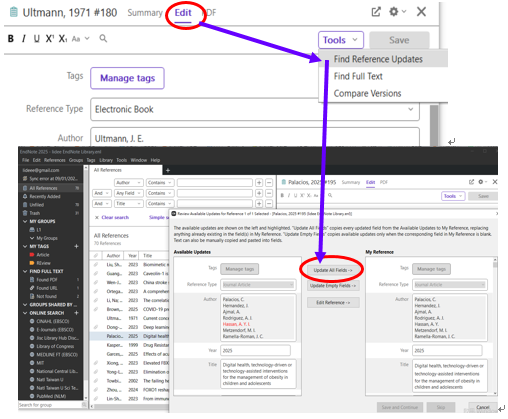Open Tools dropdown in Ultmann panel

pos(341,40)
